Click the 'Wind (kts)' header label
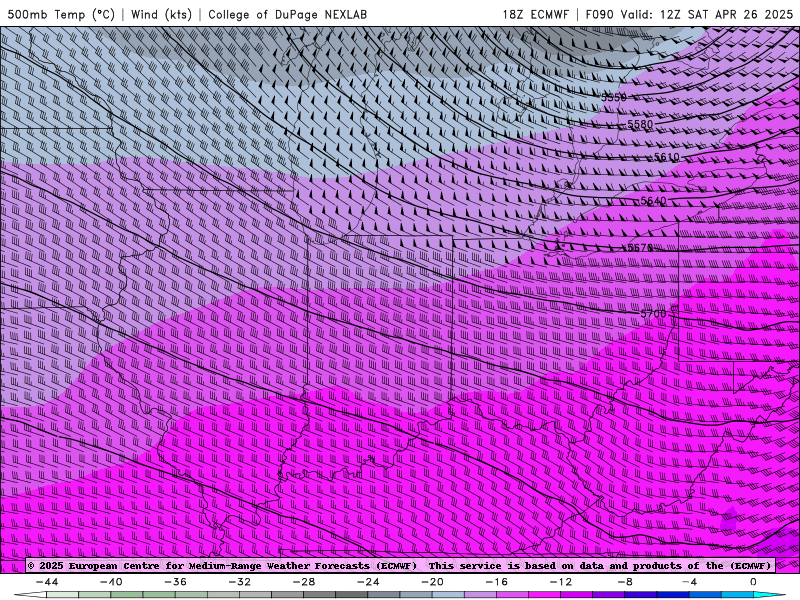Screen dimensions: 800x600 [x=161, y=14]
